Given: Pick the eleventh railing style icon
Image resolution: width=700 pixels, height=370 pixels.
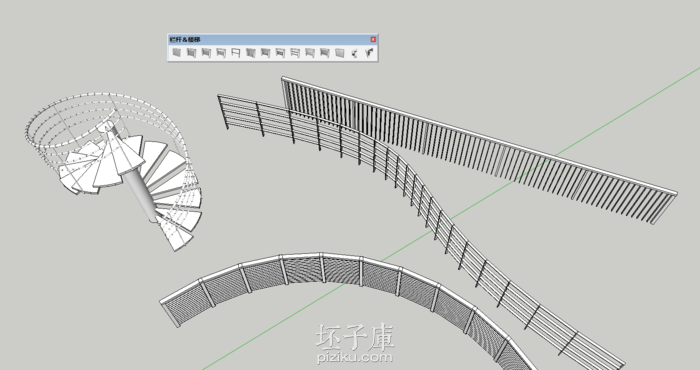Looking at the screenshot, I should (x=325, y=53).
